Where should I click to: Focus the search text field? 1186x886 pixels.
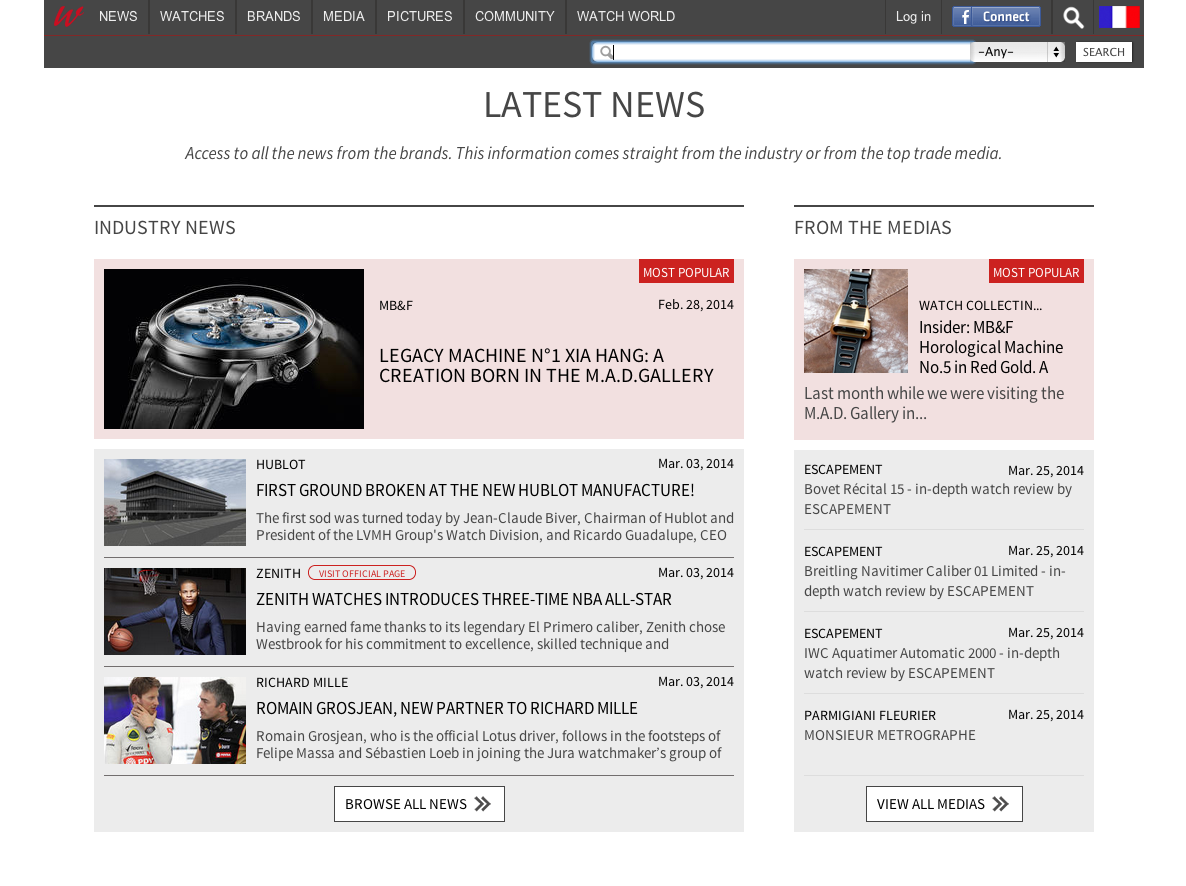click(781, 52)
